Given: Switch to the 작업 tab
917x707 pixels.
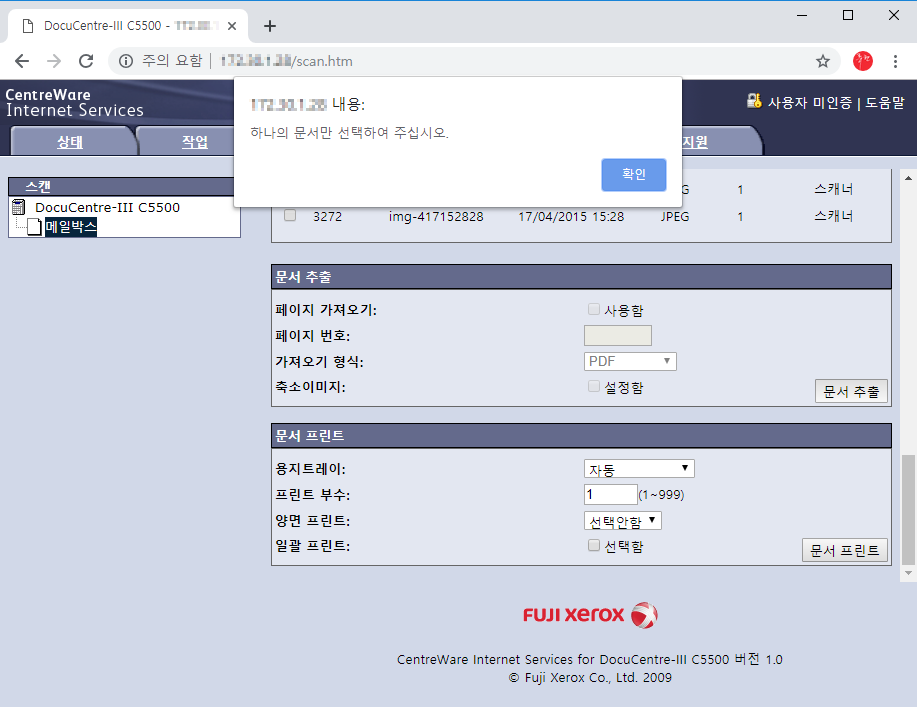Looking at the screenshot, I should click(x=195, y=142).
